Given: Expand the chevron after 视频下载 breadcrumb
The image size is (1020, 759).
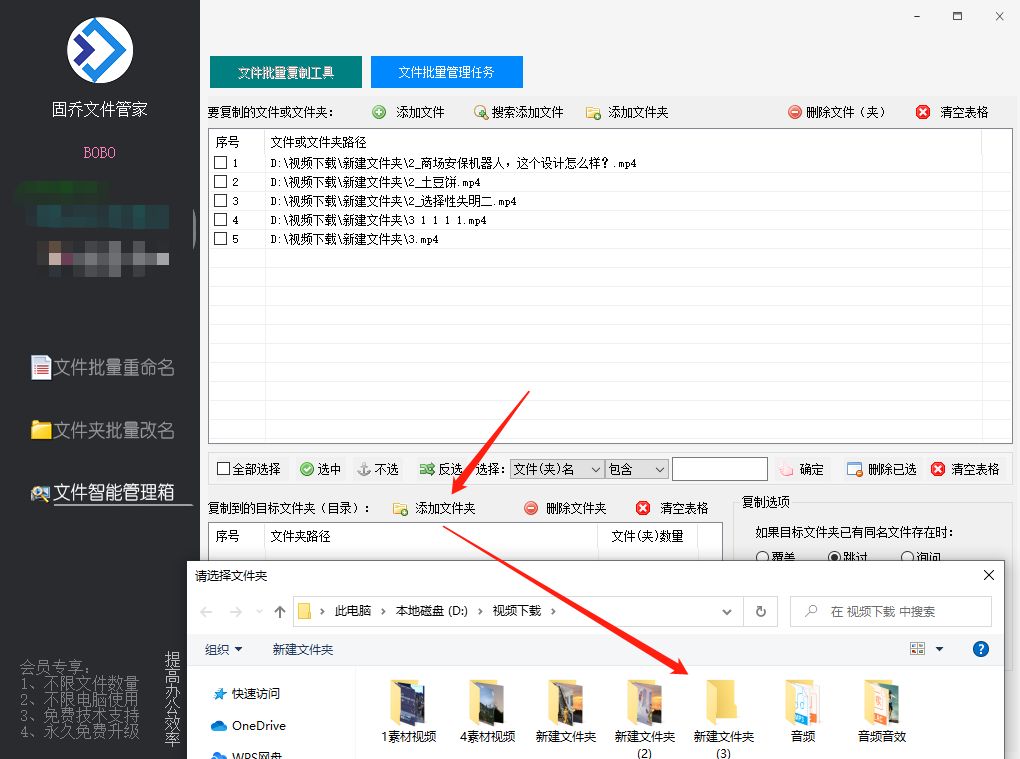Looking at the screenshot, I should [553, 611].
